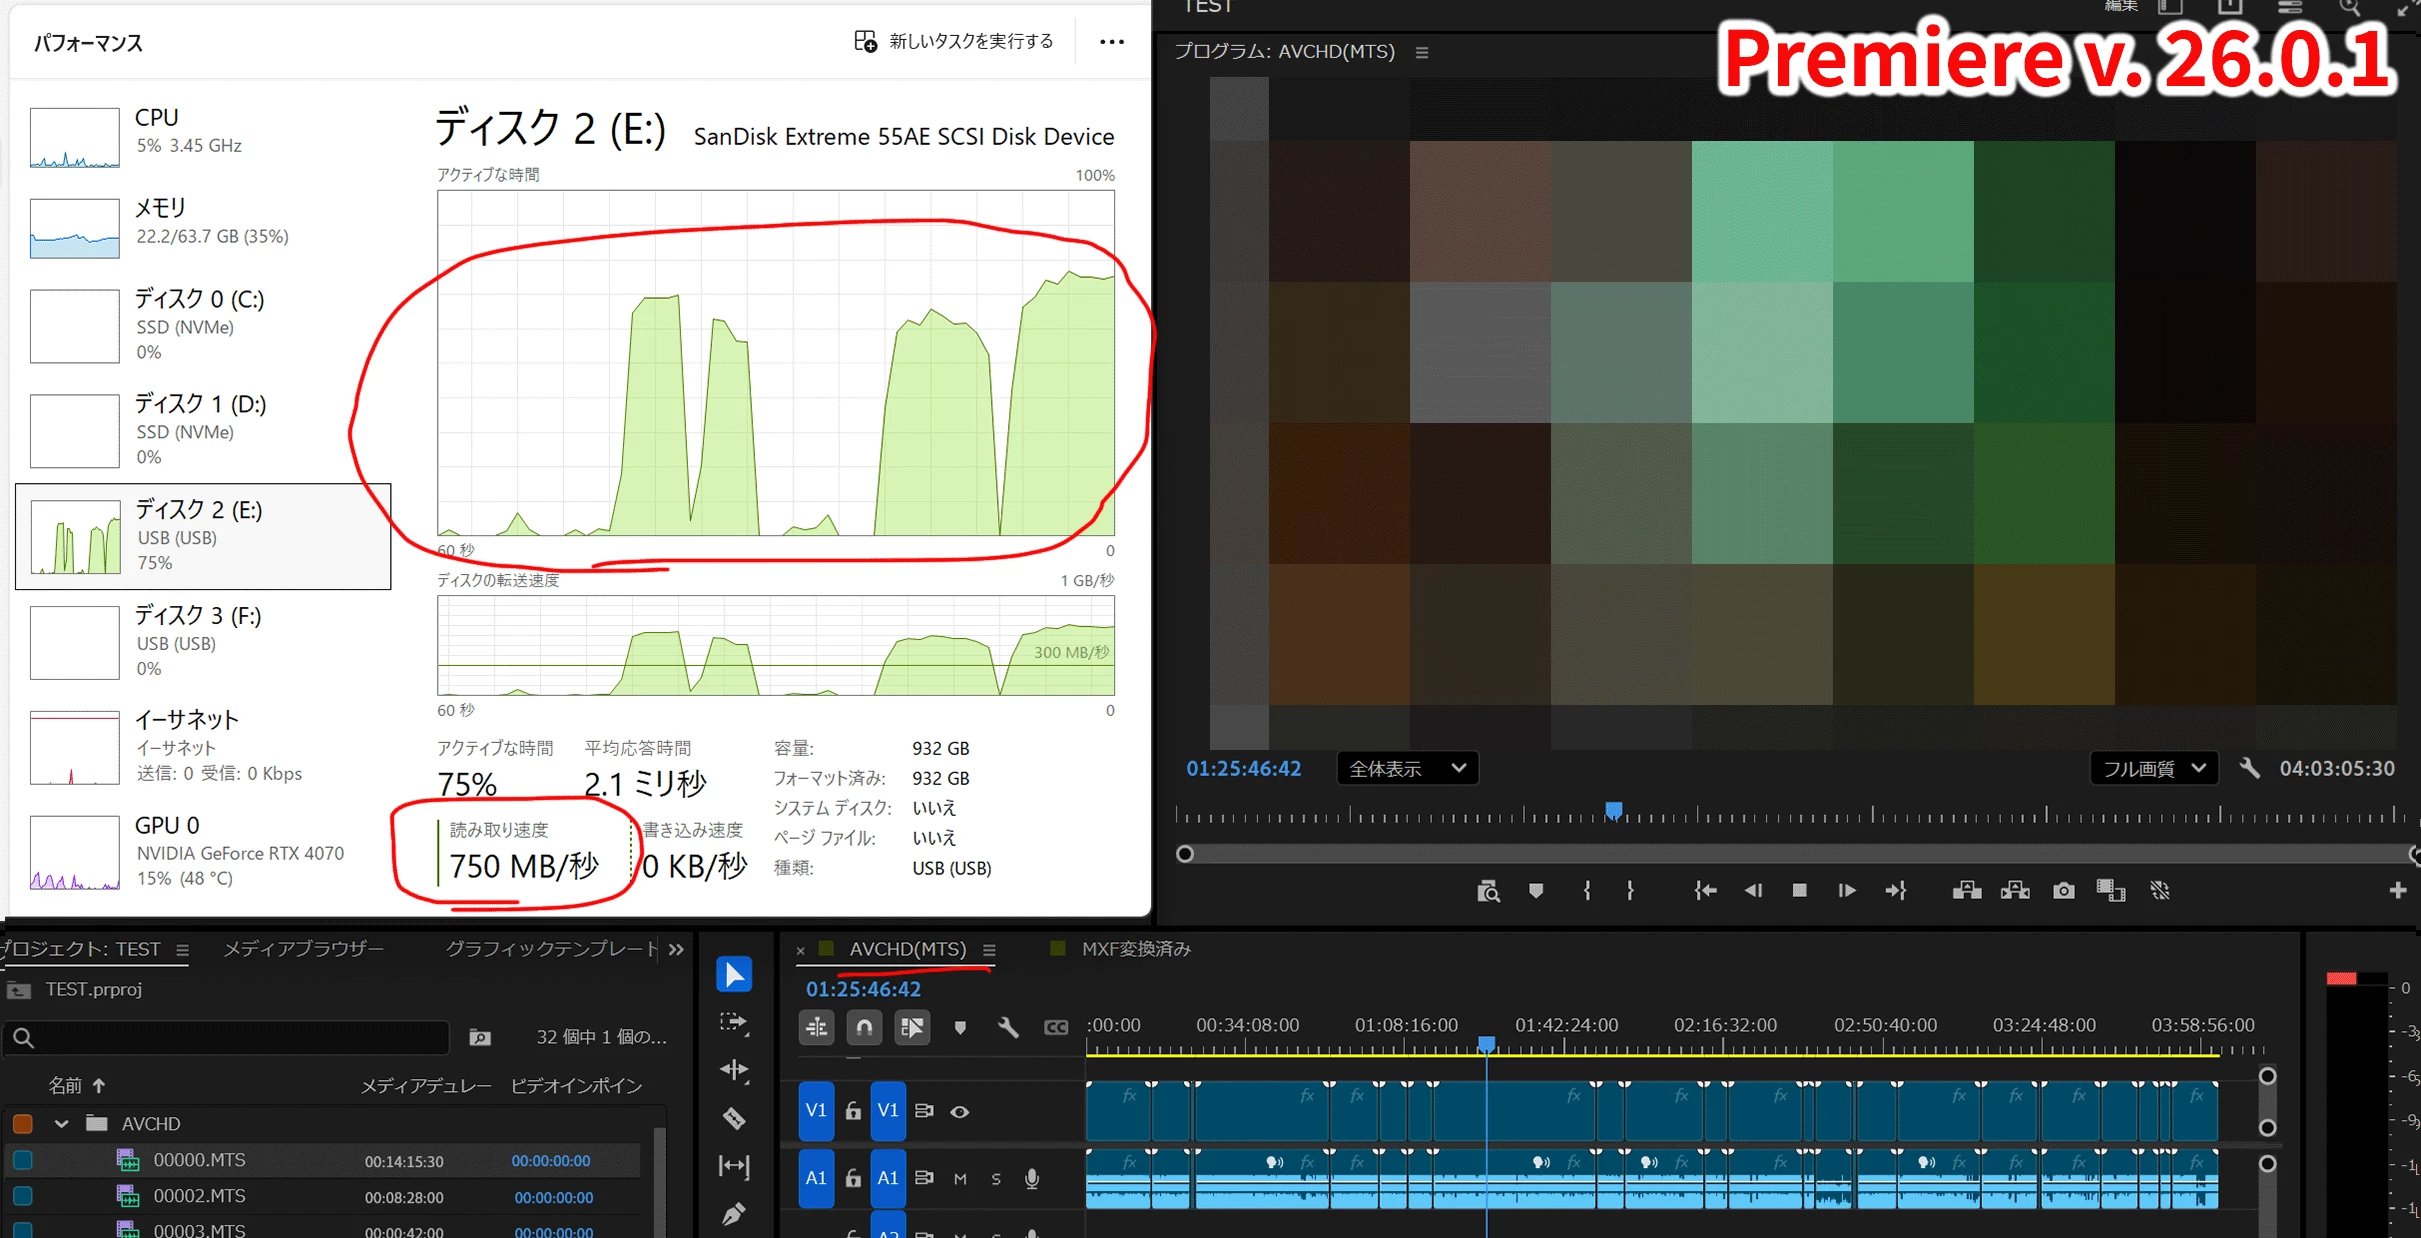
Task: Select the Pen tool in the toolbox
Action: tap(734, 1214)
